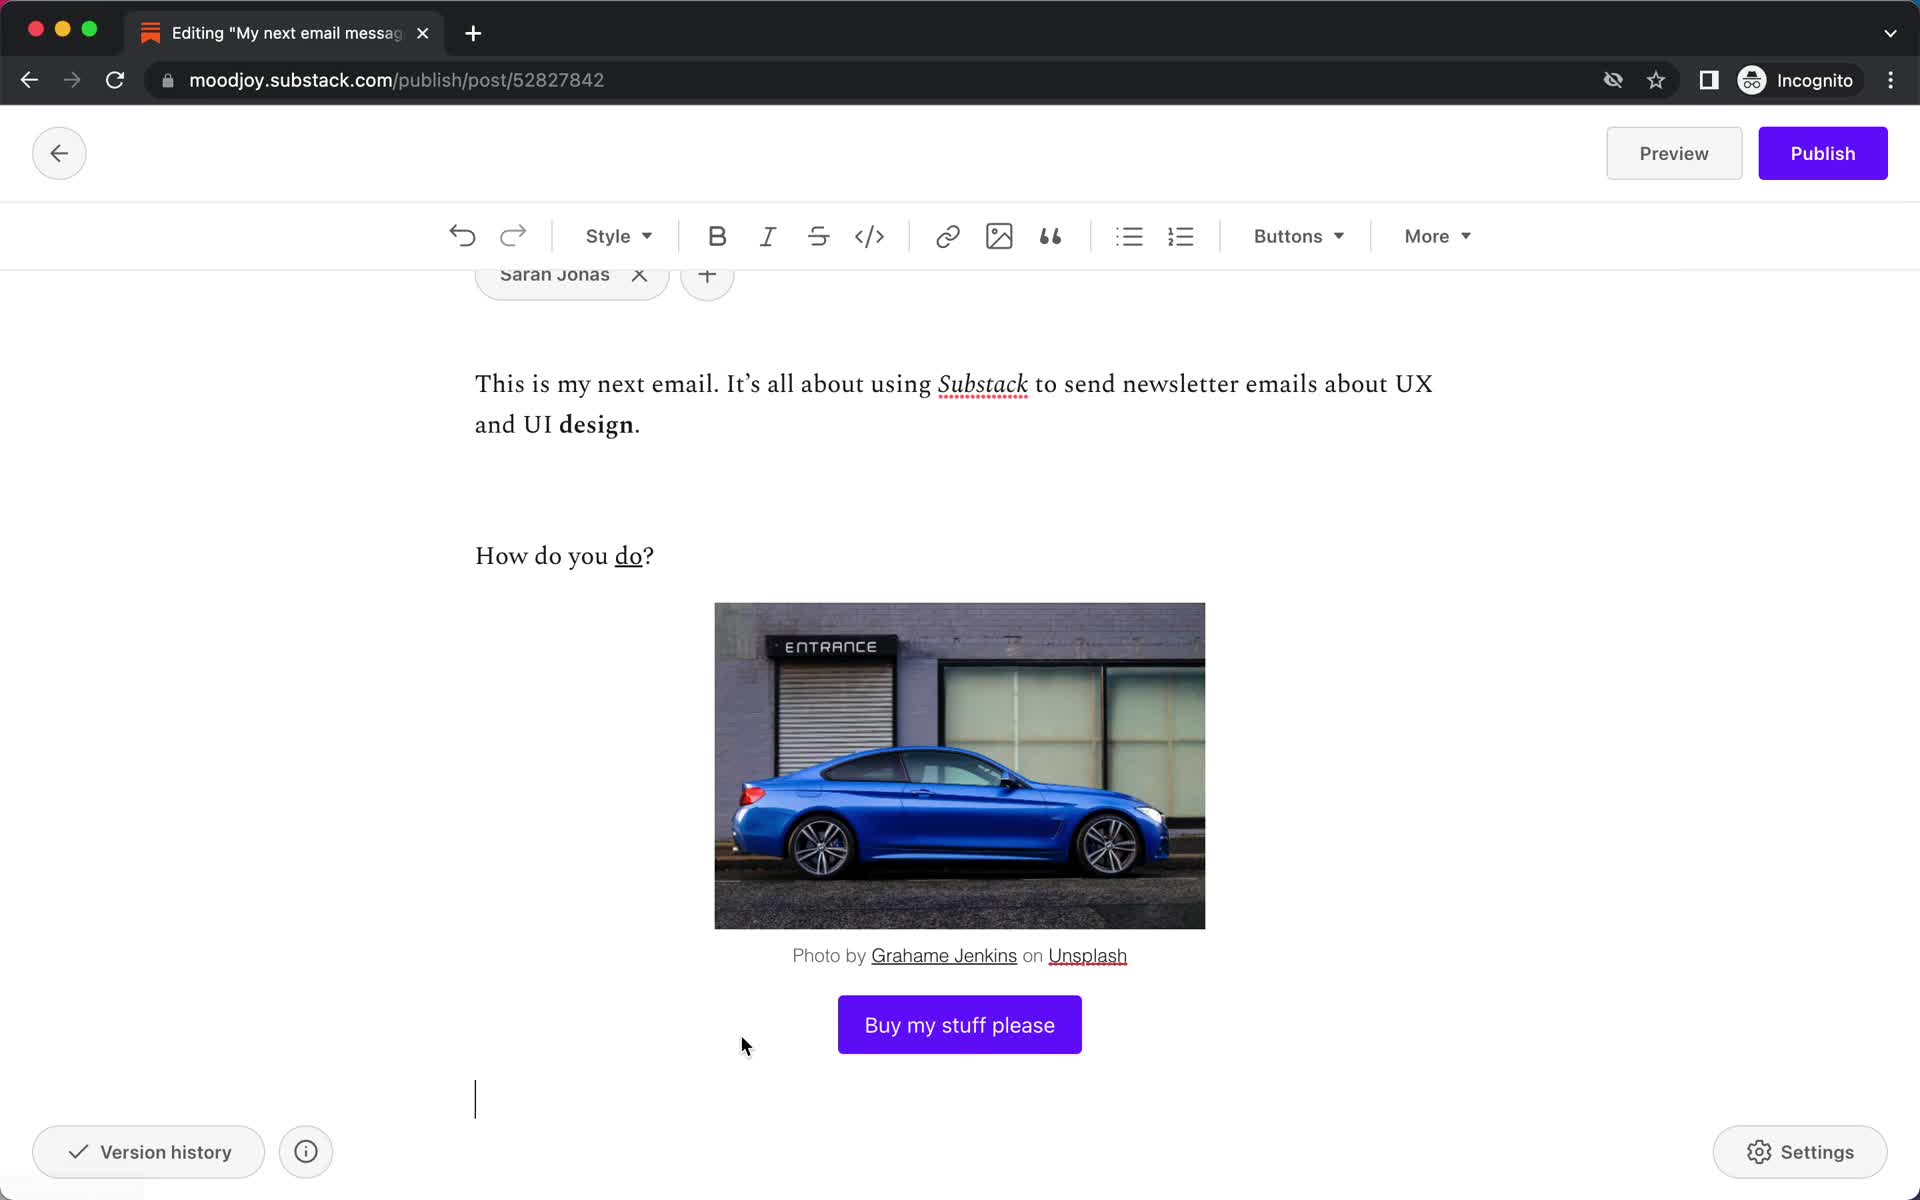
Task: Insert code formatting
Action: pyautogui.click(x=869, y=236)
